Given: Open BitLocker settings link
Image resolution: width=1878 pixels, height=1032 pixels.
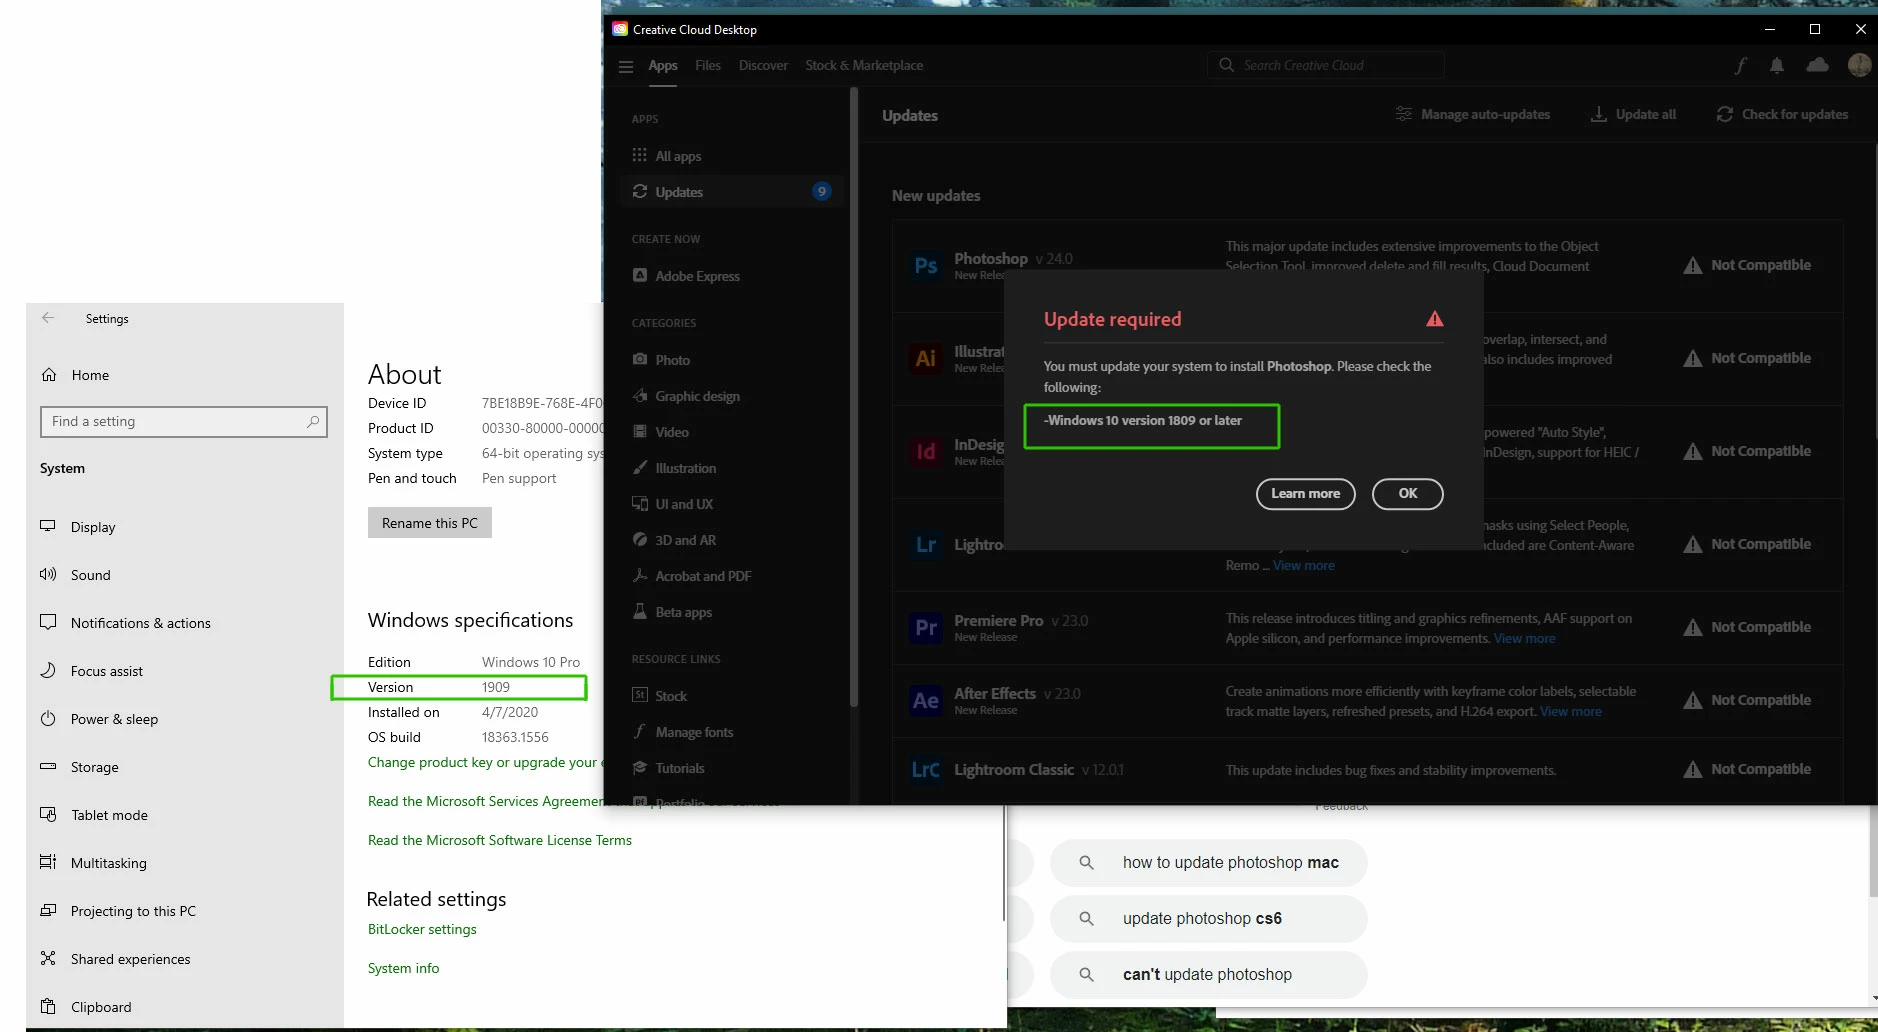Looking at the screenshot, I should pos(422,929).
